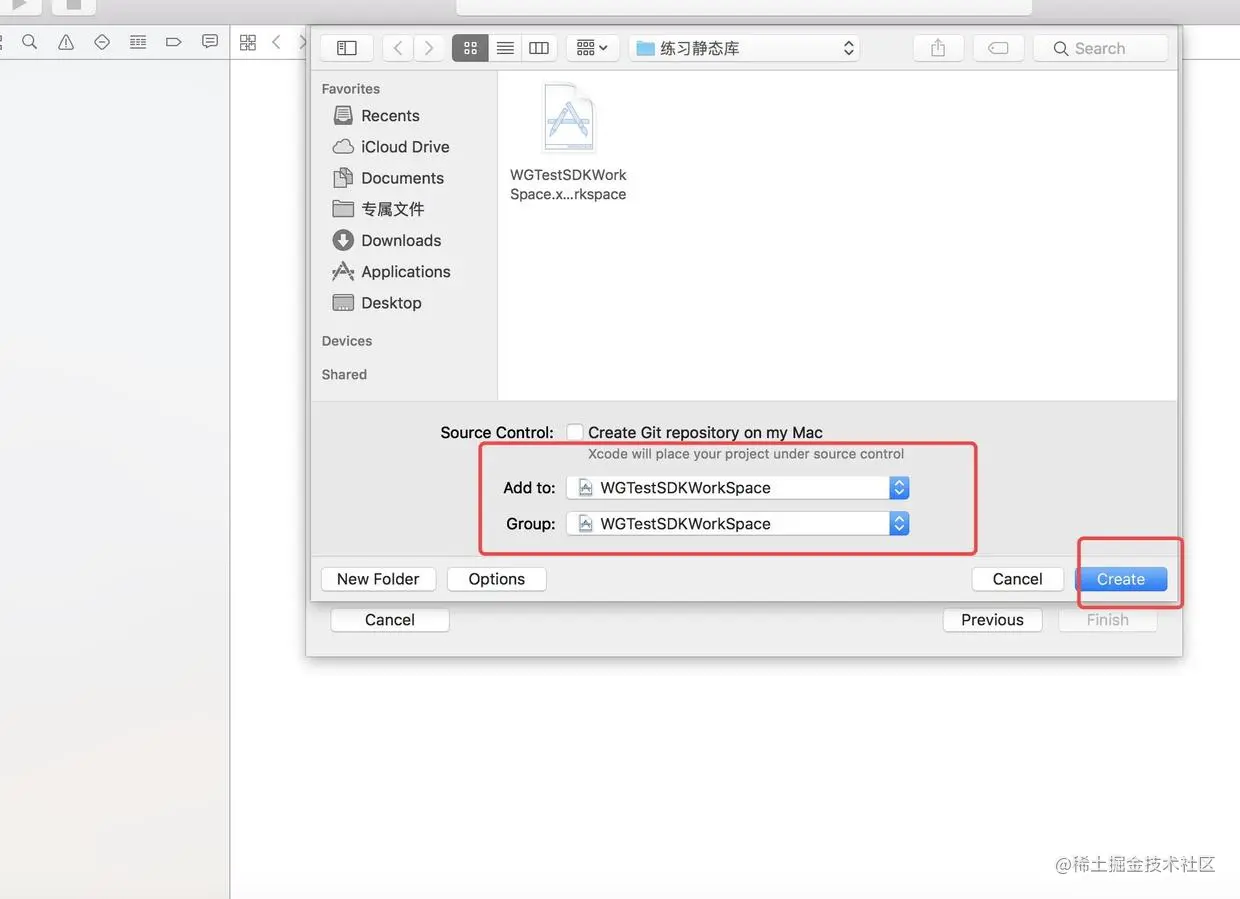Open the 练习静态库 folder path popup
Image resolution: width=1240 pixels, height=899 pixels.
pos(745,48)
